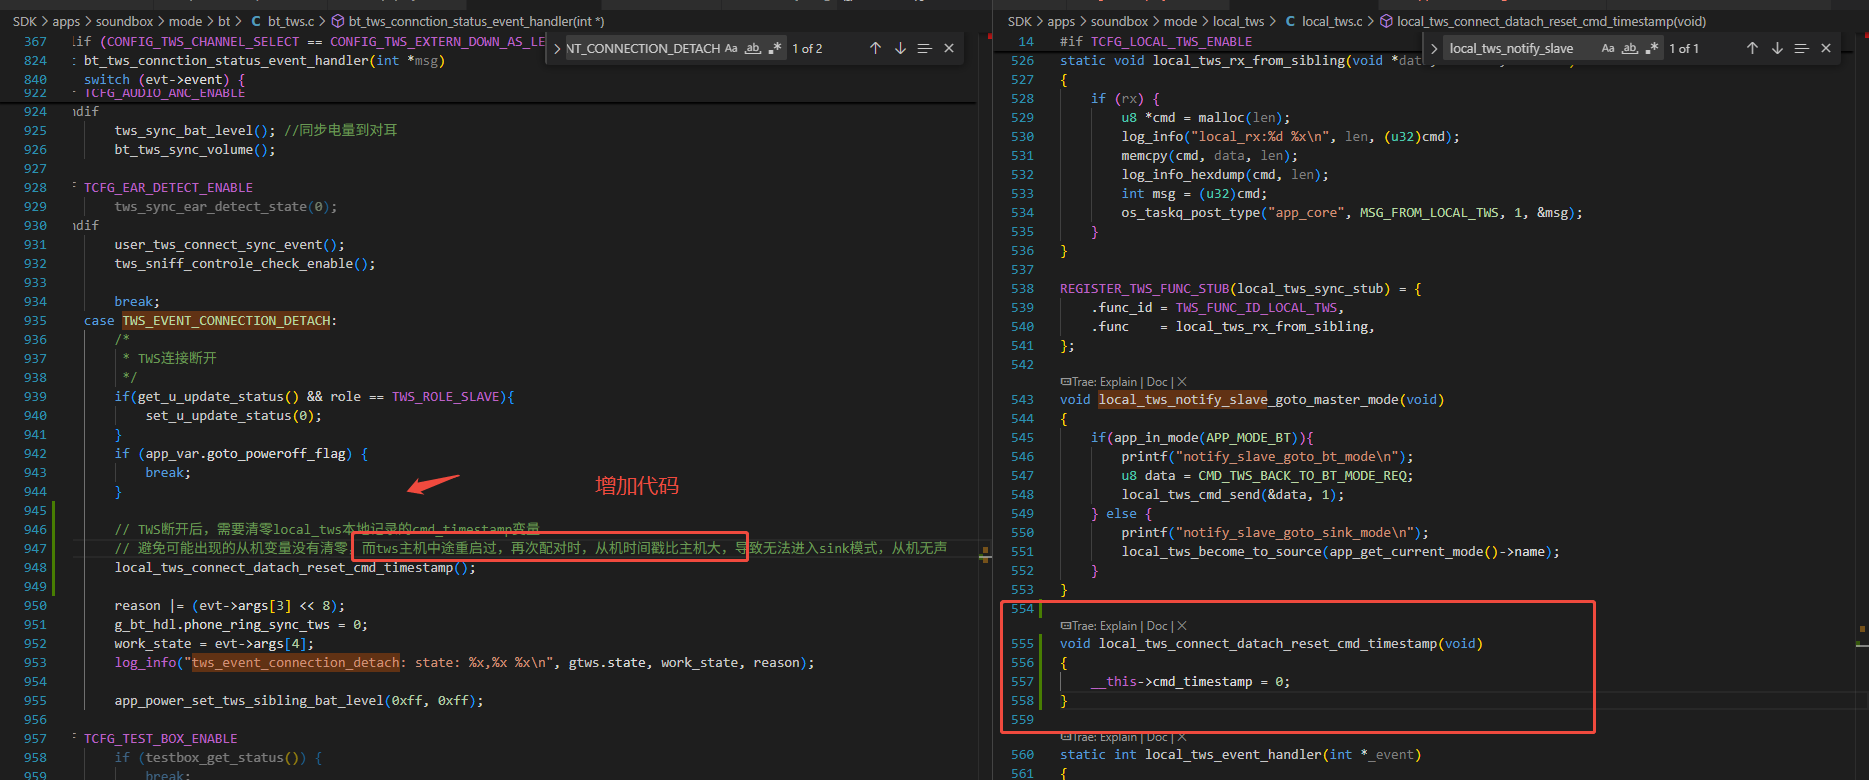Toggle Use Regular Expression in right find bar

[x=1651, y=48]
